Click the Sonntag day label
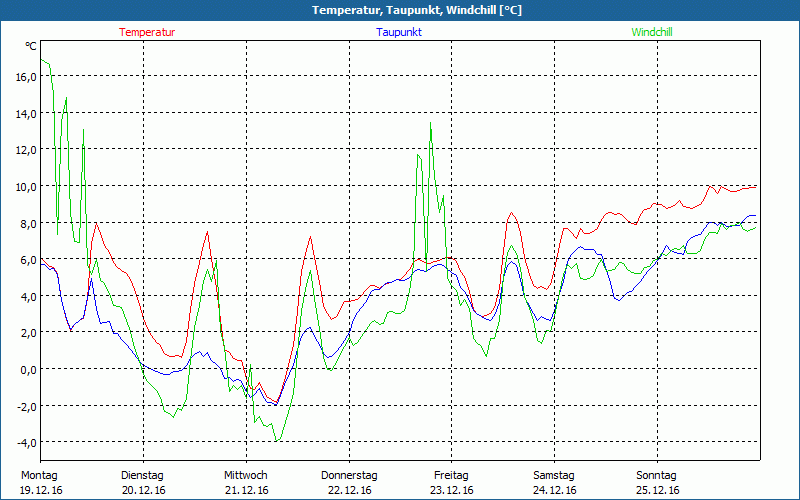The image size is (800, 500). pos(657,476)
